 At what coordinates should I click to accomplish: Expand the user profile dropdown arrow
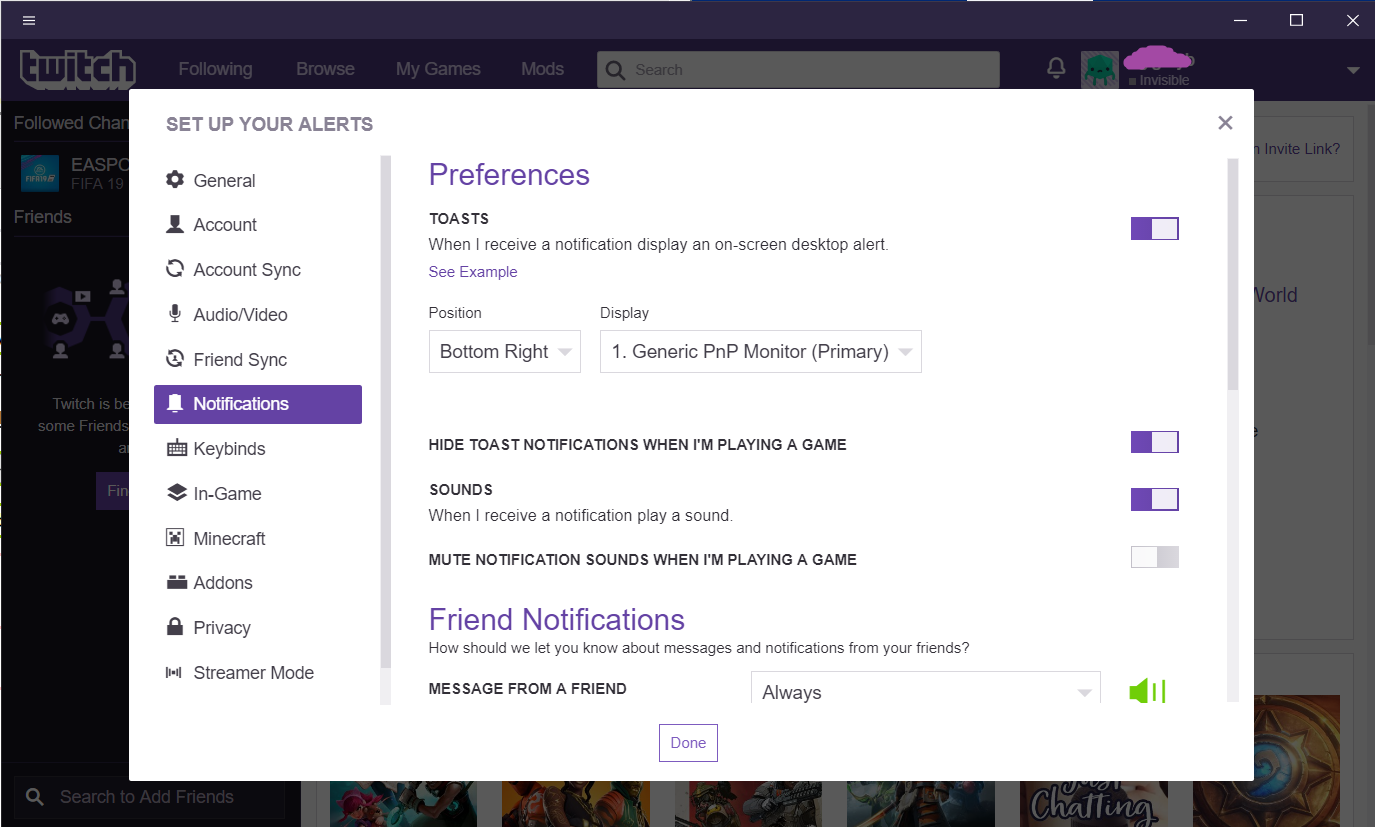pyautogui.click(x=1353, y=70)
